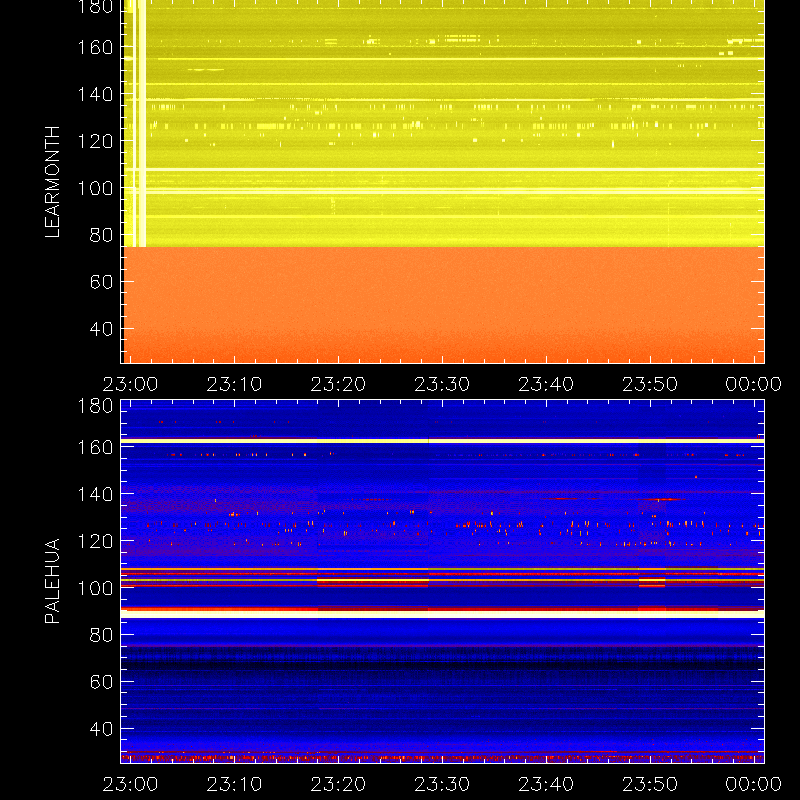
Task: Choose the 23:50 time label under Palehua plot
Action: pos(650,784)
